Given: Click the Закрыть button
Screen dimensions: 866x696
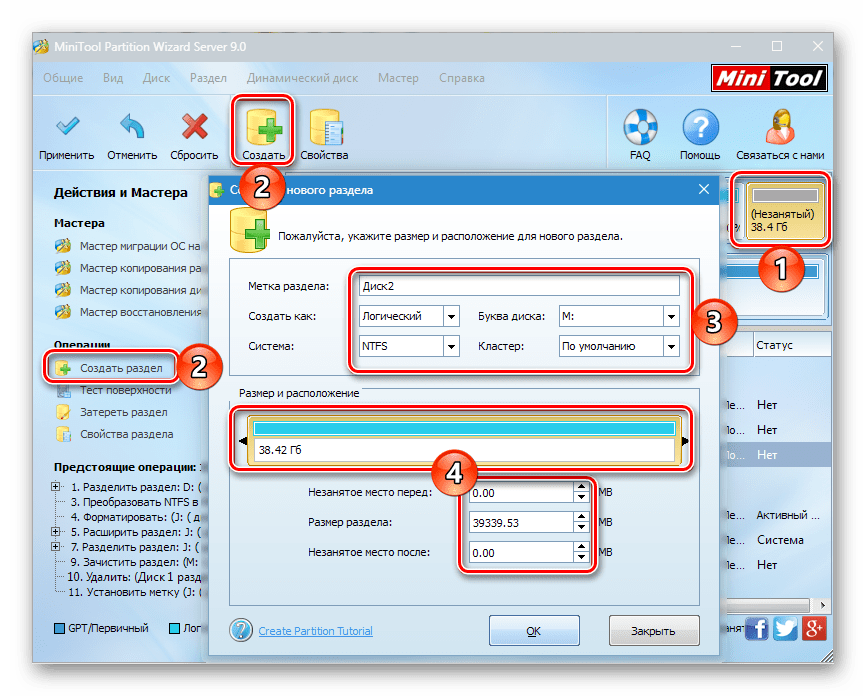Looking at the screenshot, I should click(x=654, y=630).
